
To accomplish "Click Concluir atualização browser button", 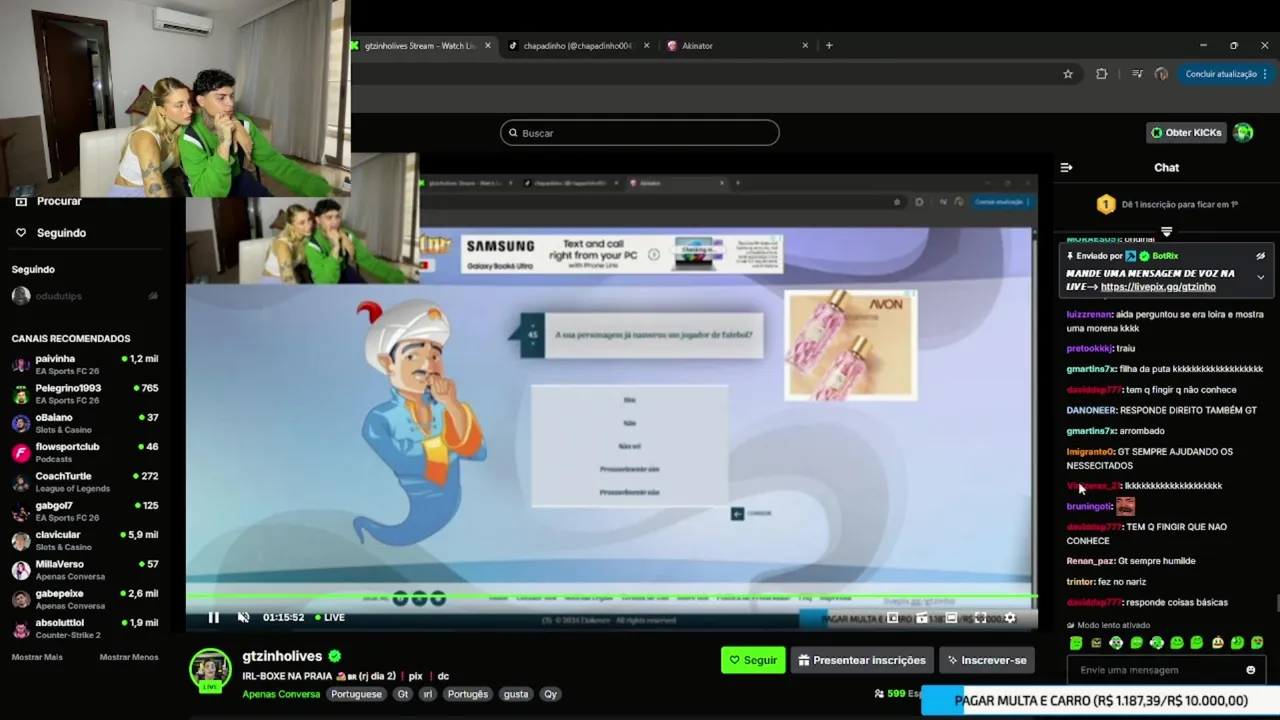I will click(x=1220, y=74).
